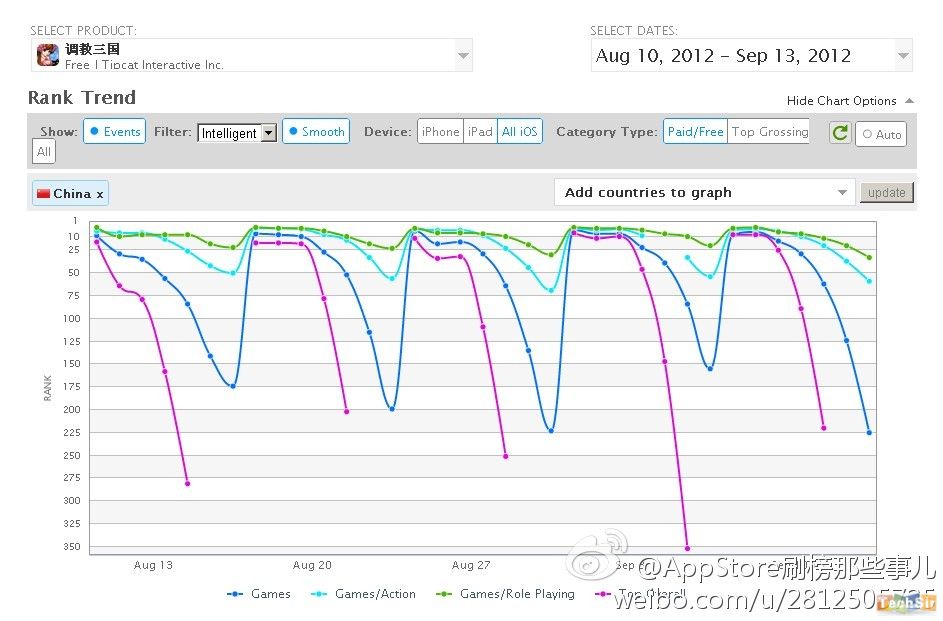The height and width of the screenshot is (621, 943).
Task: Click the 350 rank axis value
Action: 72,546
